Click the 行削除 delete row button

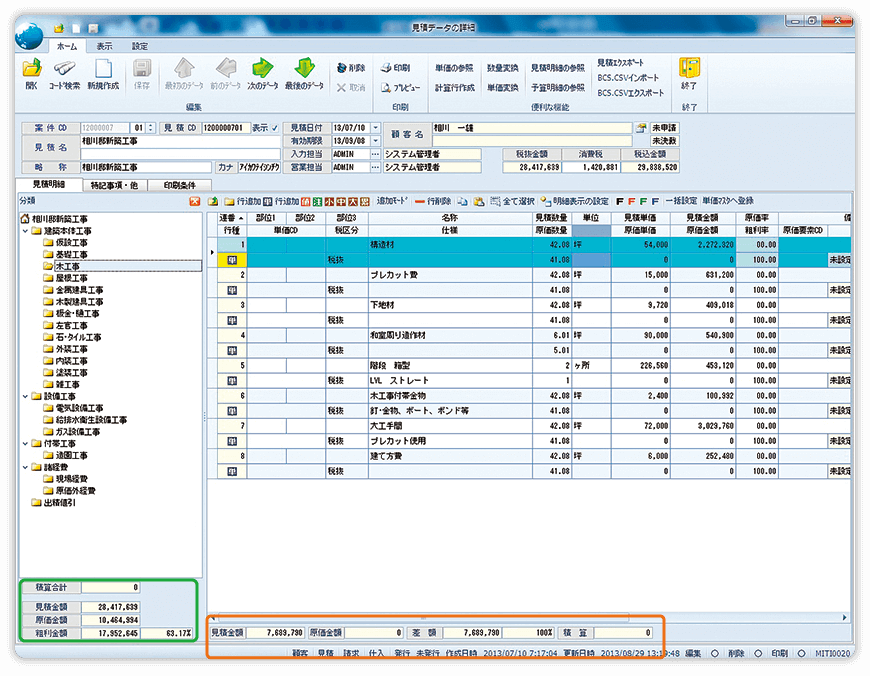(433, 201)
